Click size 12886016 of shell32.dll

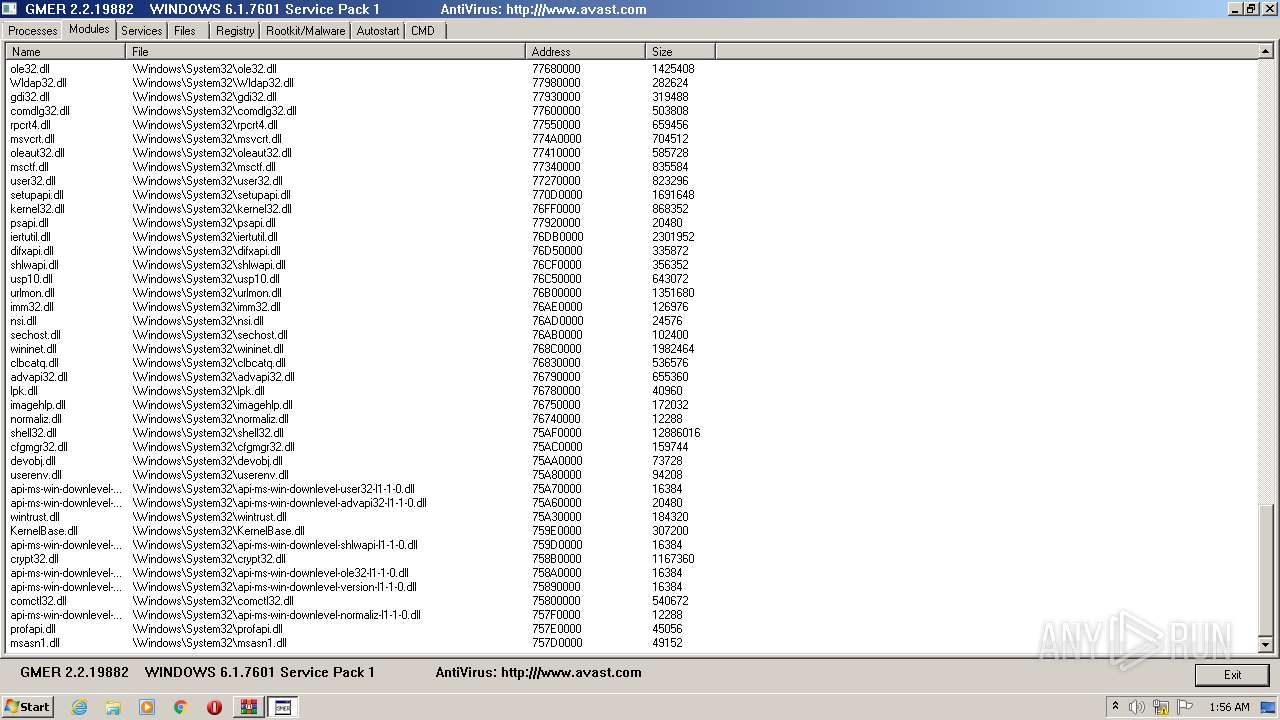point(676,433)
